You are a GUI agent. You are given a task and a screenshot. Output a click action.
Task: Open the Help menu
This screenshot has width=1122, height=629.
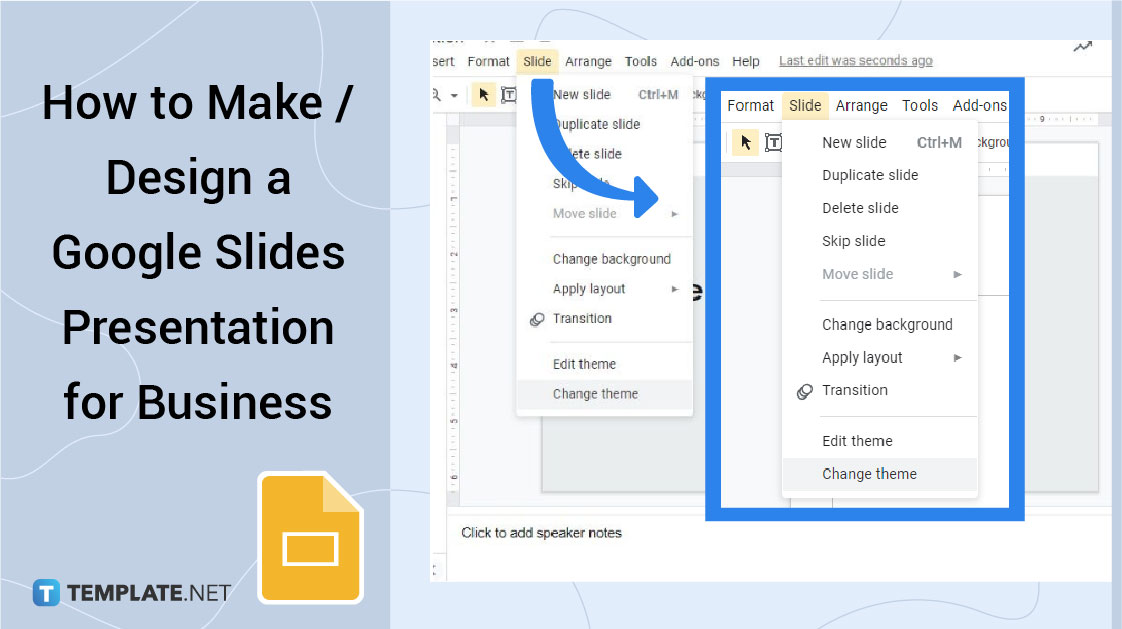(746, 62)
